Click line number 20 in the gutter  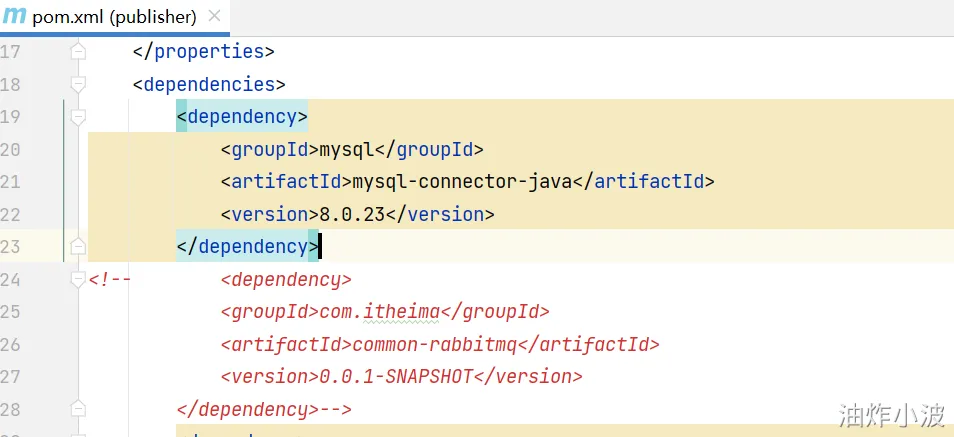(x=11, y=150)
